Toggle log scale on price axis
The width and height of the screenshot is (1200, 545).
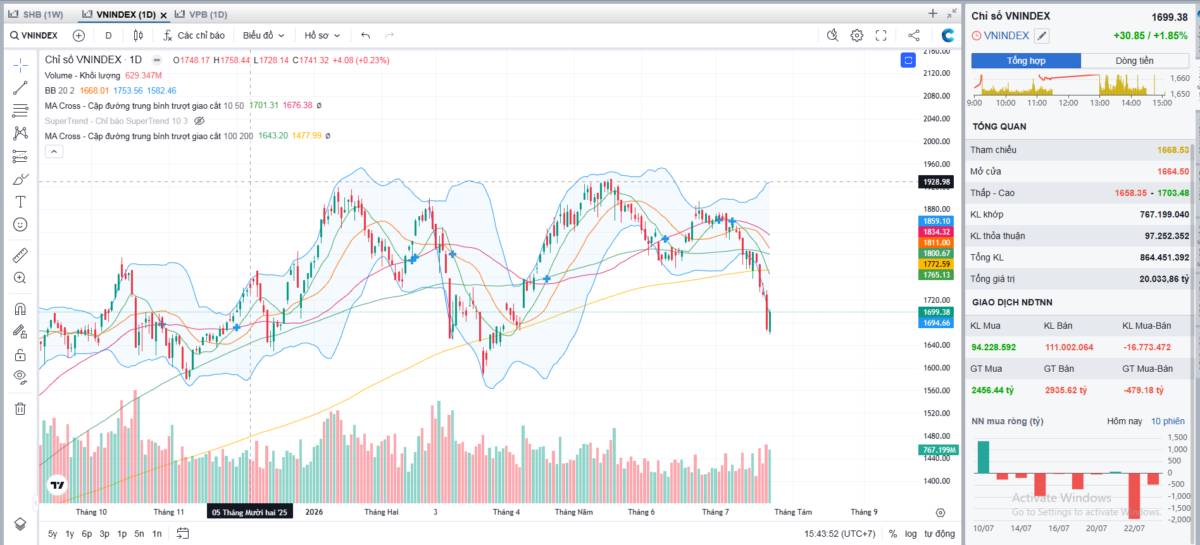pyautogui.click(x=911, y=534)
